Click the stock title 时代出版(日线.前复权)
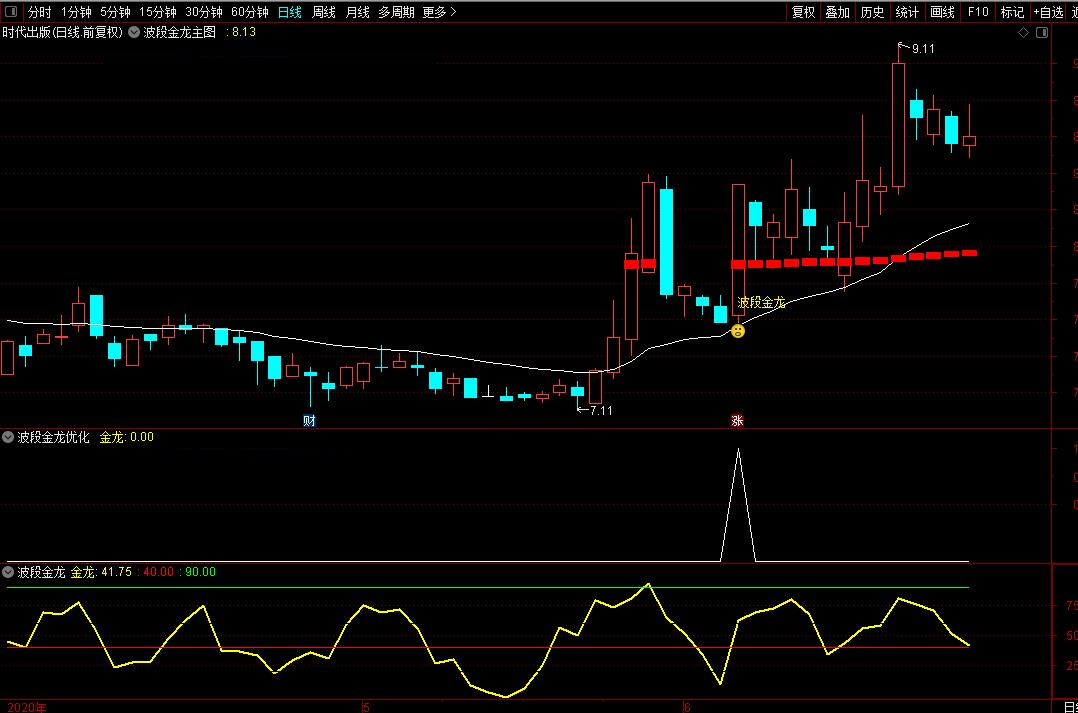This screenshot has width=1078, height=713. 62,32
